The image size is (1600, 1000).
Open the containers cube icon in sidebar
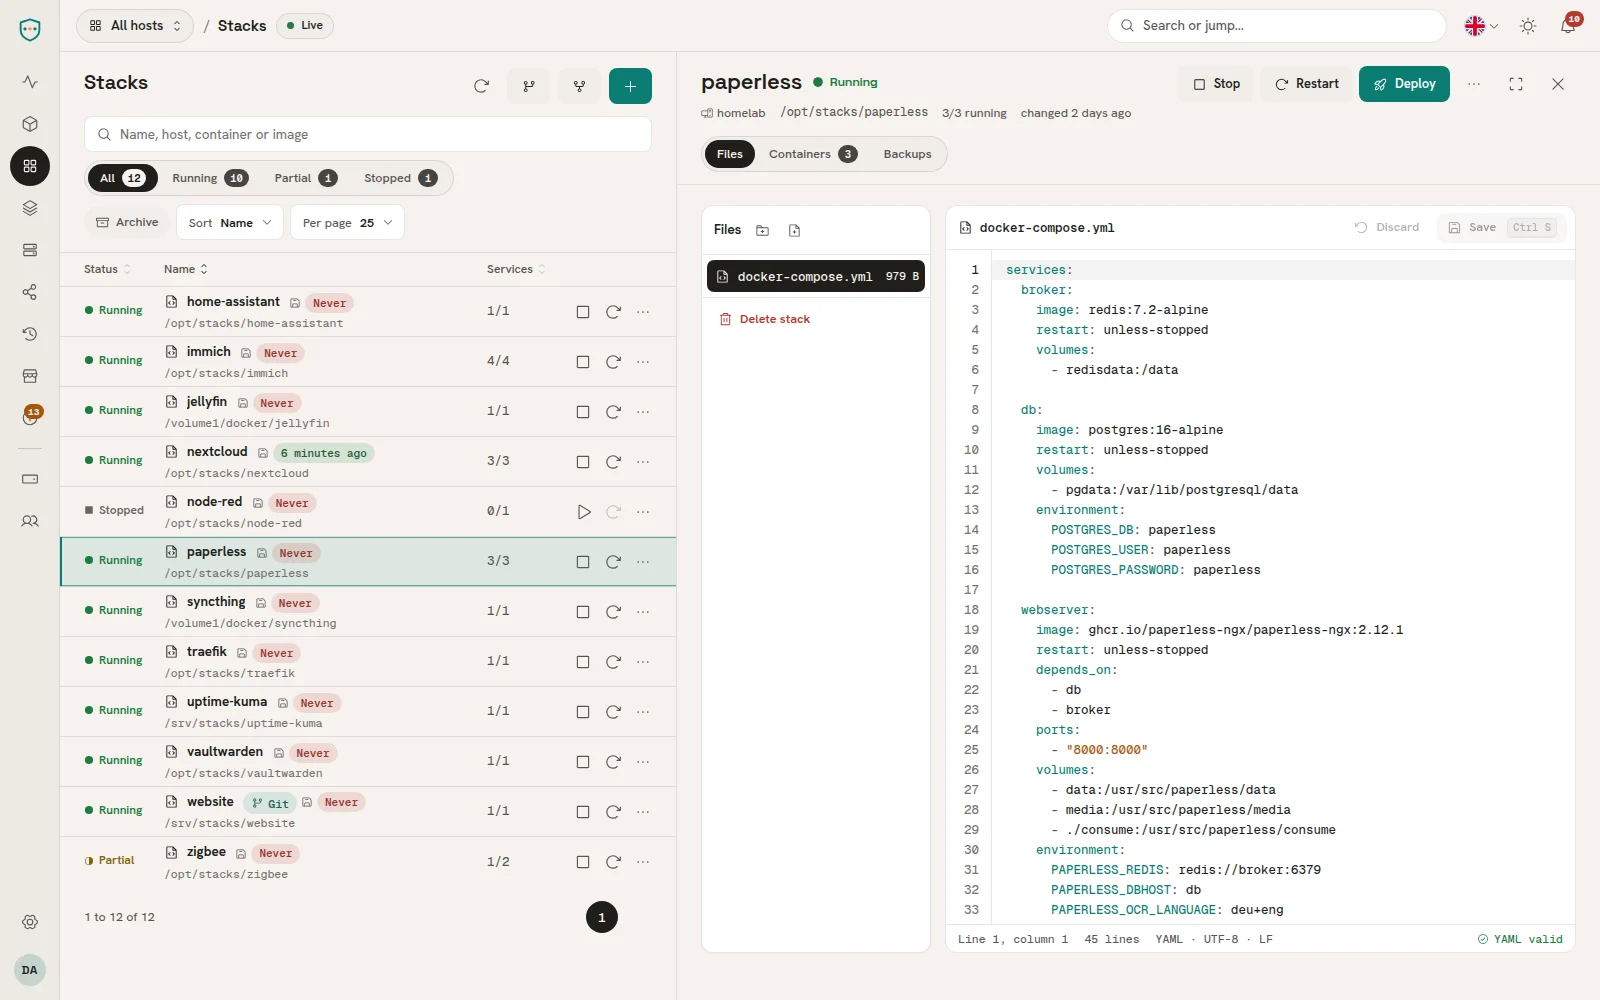[30, 124]
